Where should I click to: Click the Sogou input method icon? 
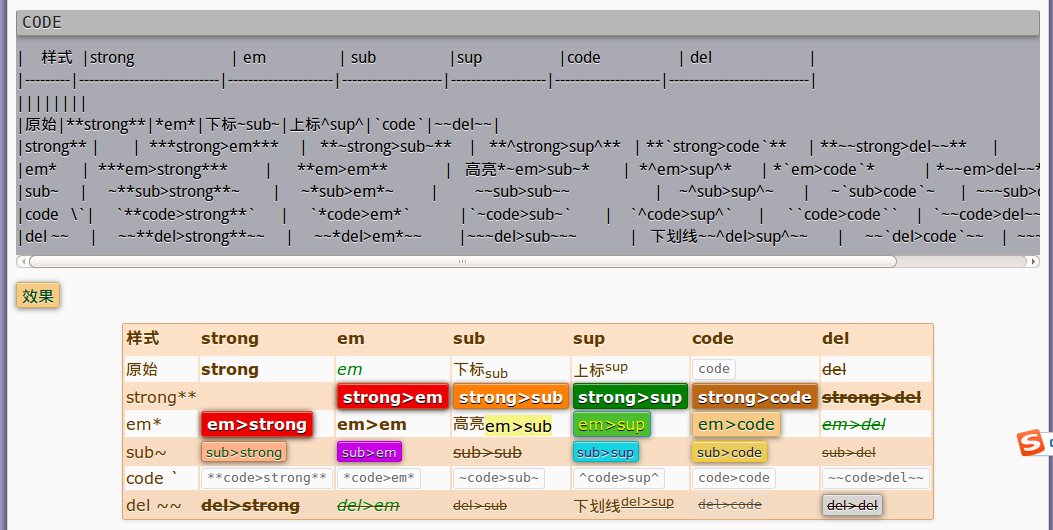1030,443
